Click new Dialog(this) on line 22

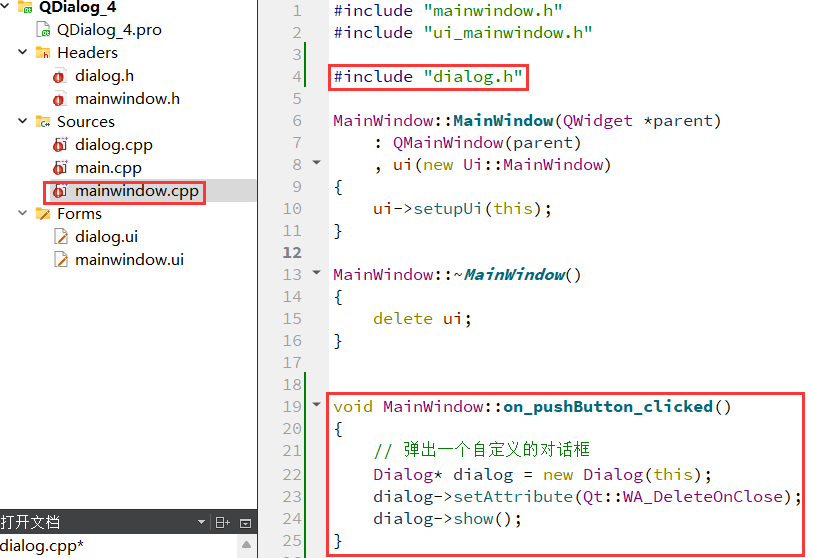(622, 475)
